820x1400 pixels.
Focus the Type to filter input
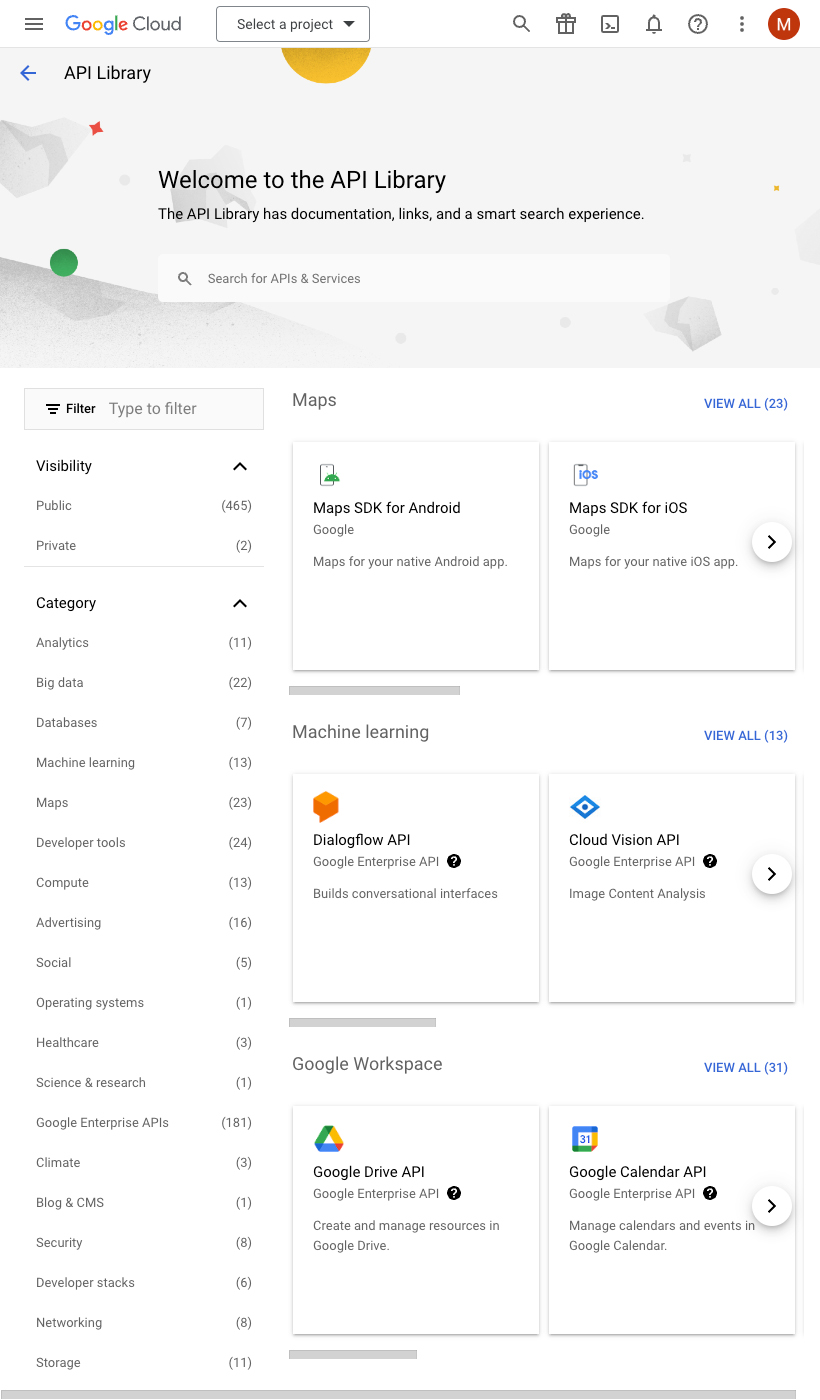tap(180, 409)
